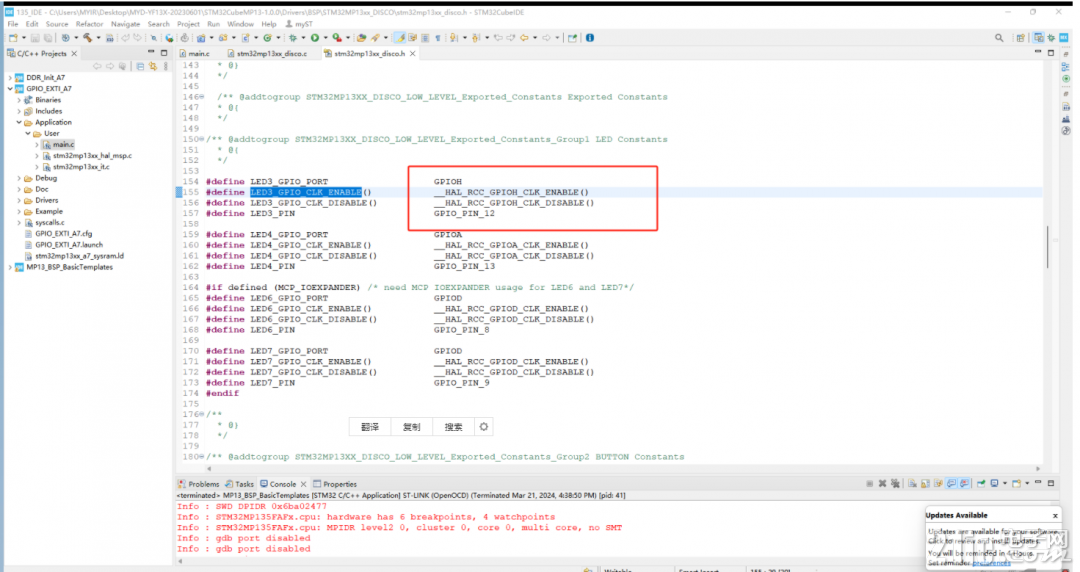Open the Open Console dropdown arrow

1027,484
